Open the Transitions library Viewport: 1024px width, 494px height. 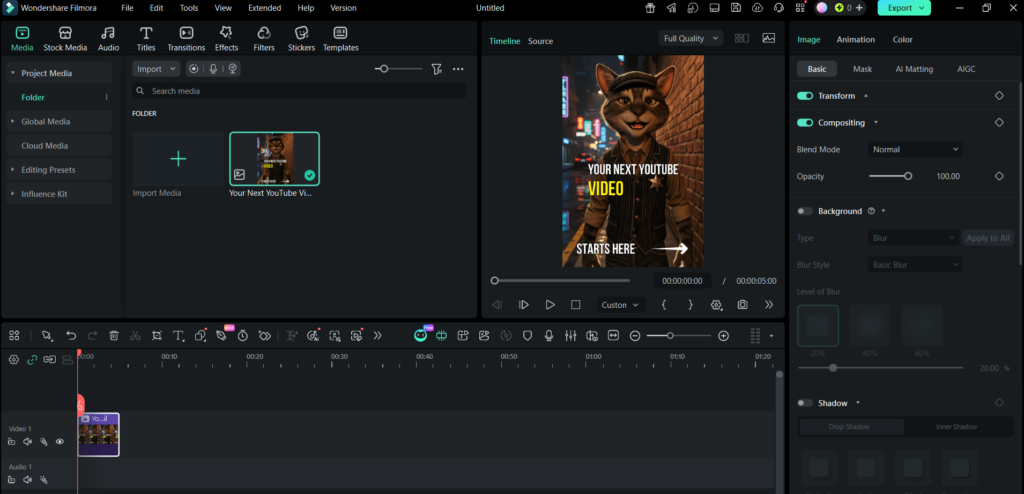pyautogui.click(x=186, y=39)
